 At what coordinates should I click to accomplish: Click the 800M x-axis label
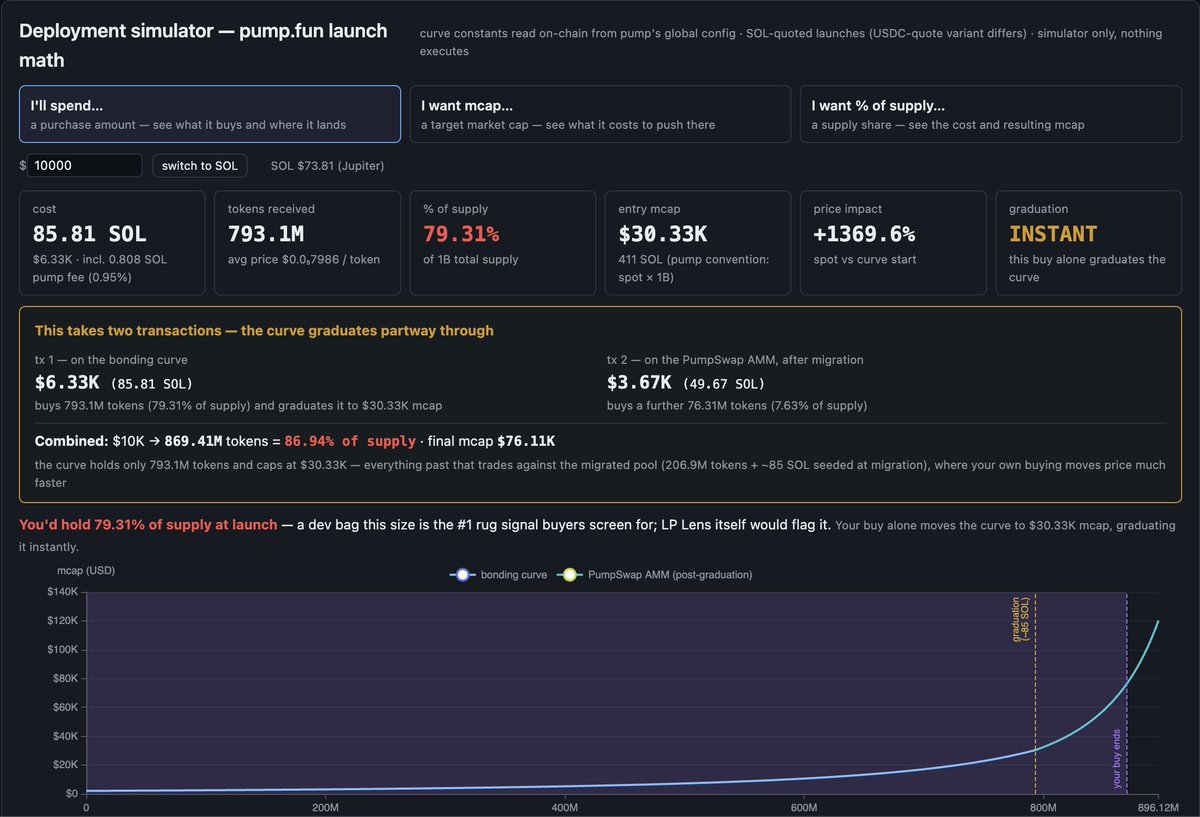[x=1044, y=807]
